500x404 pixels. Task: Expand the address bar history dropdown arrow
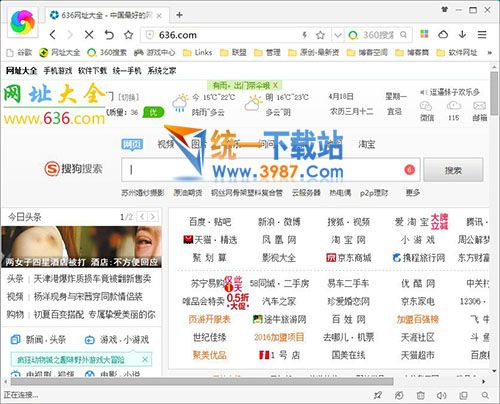point(338,35)
